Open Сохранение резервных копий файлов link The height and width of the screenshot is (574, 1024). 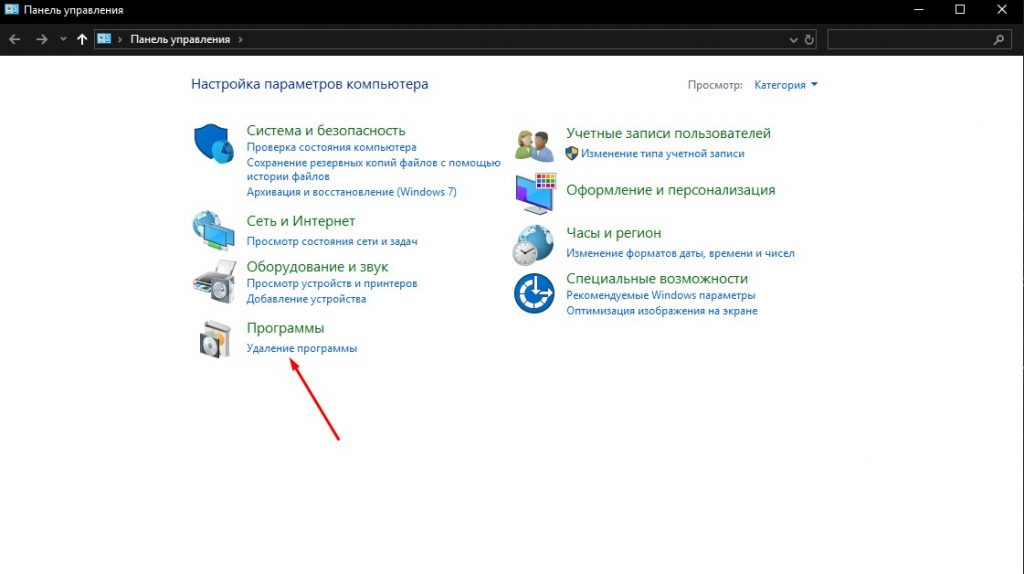click(x=374, y=169)
